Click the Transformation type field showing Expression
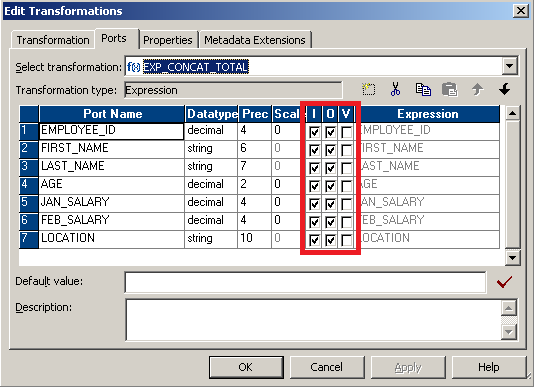534x387 pixels. pos(233,90)
